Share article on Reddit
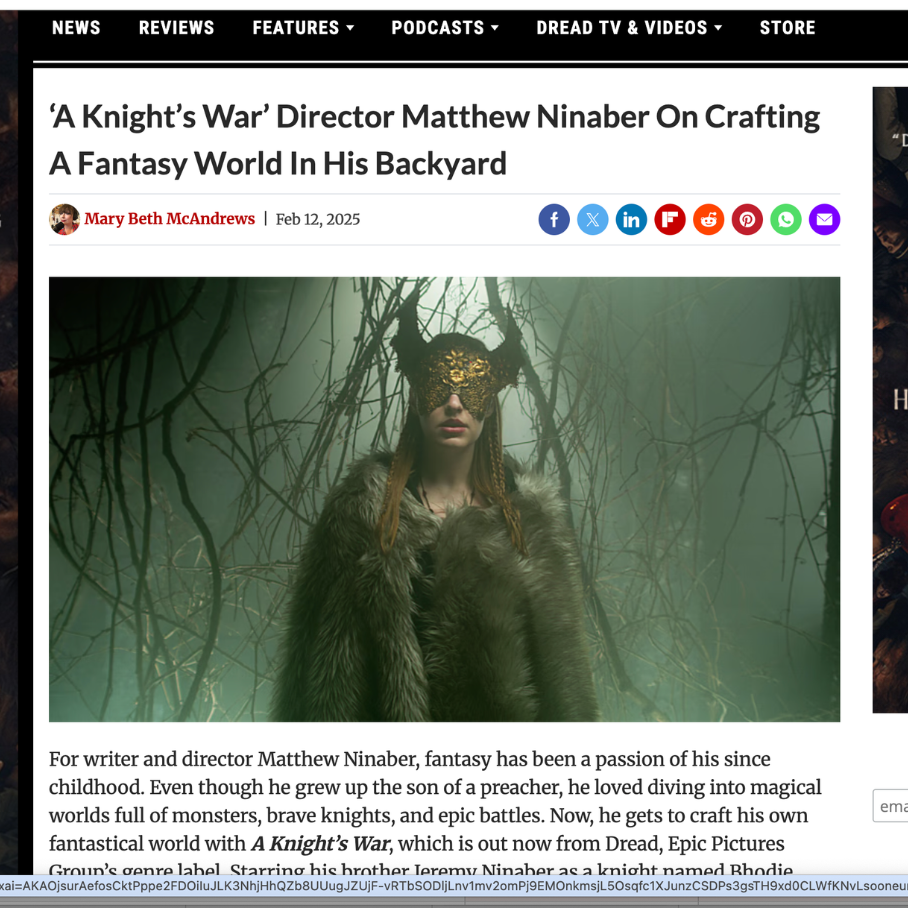Viewport: 908px width, 908px height. 708,219
